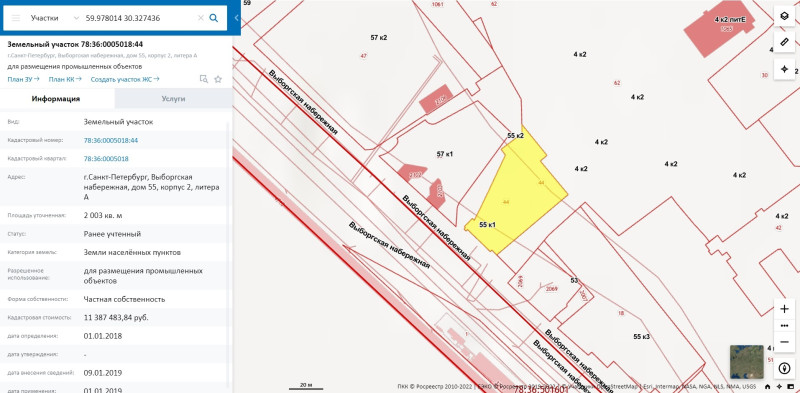Zoom in with the plus button
Viewport: 800px width, 393px height.
pyautogui.click(x=784, y=309)
